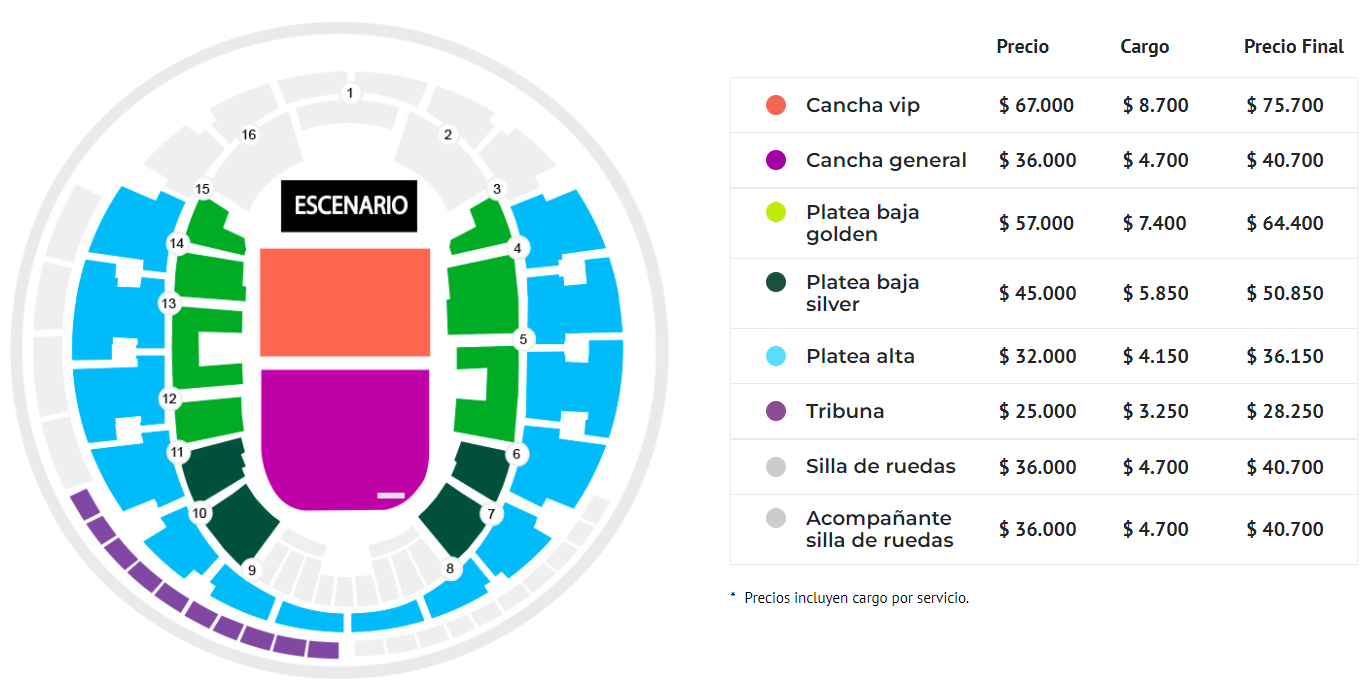Viewport: 1366px width, 697px height.
Task: Click the Cancha vip orange legend dot
Action: (776, 105)
